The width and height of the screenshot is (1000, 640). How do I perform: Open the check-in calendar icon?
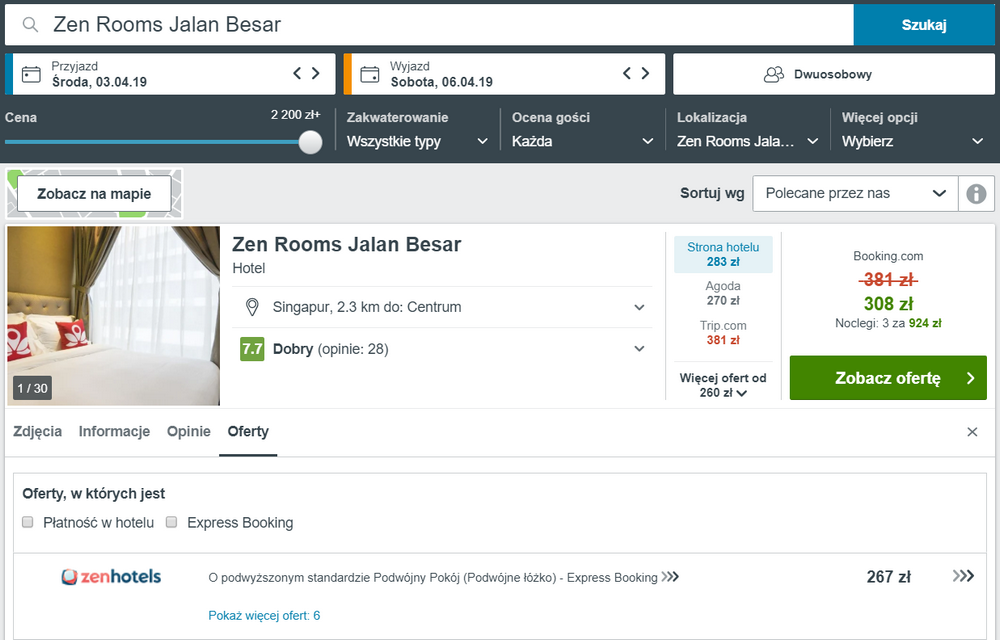[x=31, y=74]
